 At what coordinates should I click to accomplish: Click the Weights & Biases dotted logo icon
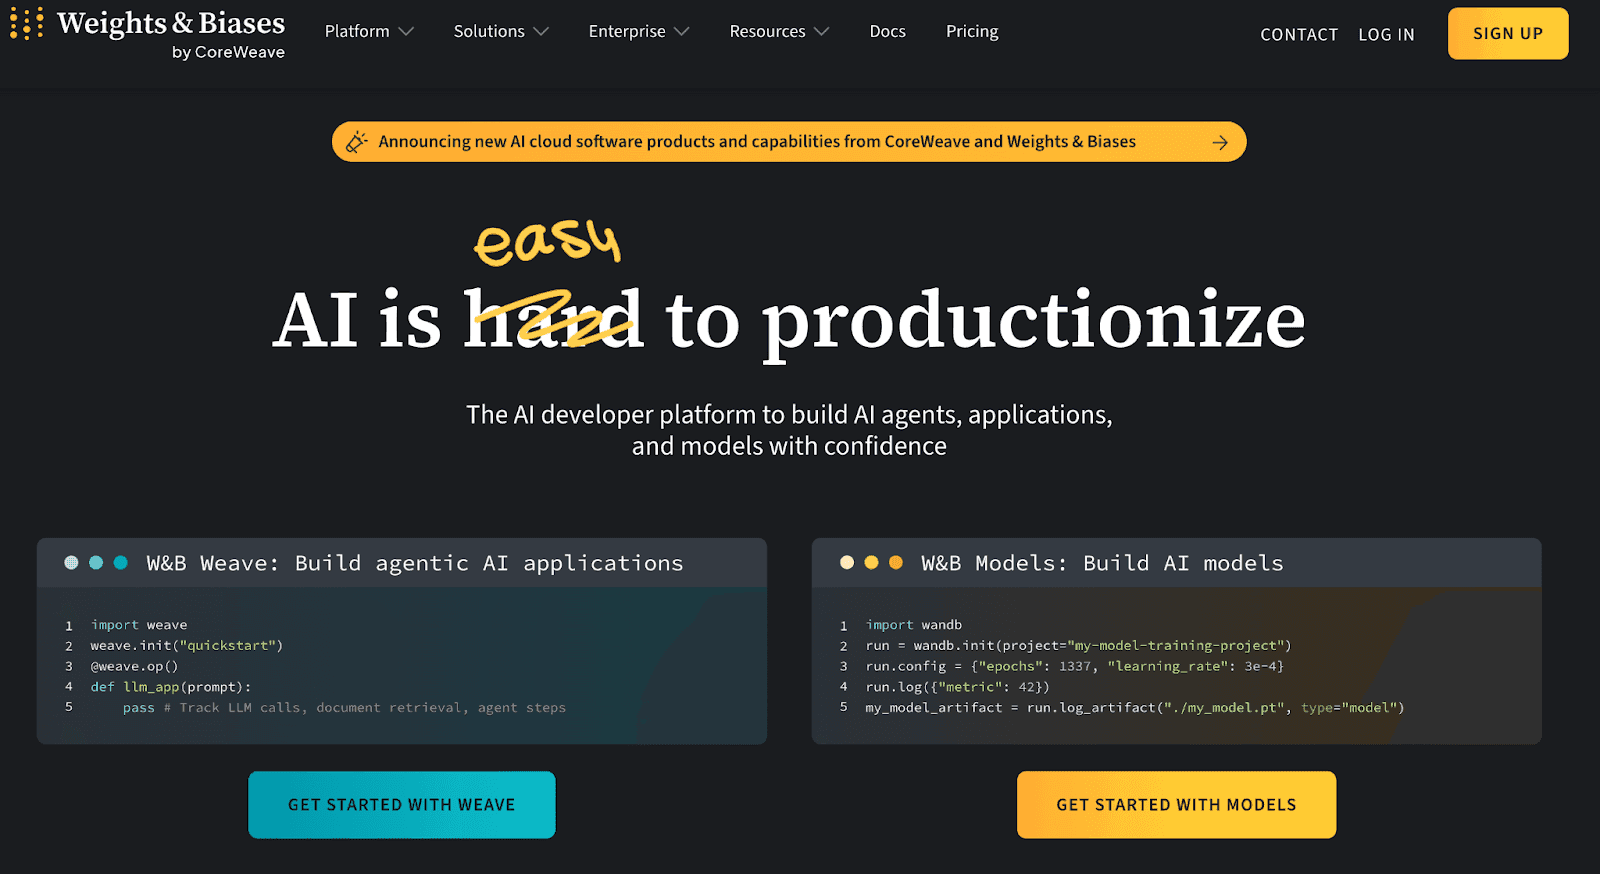27,23
